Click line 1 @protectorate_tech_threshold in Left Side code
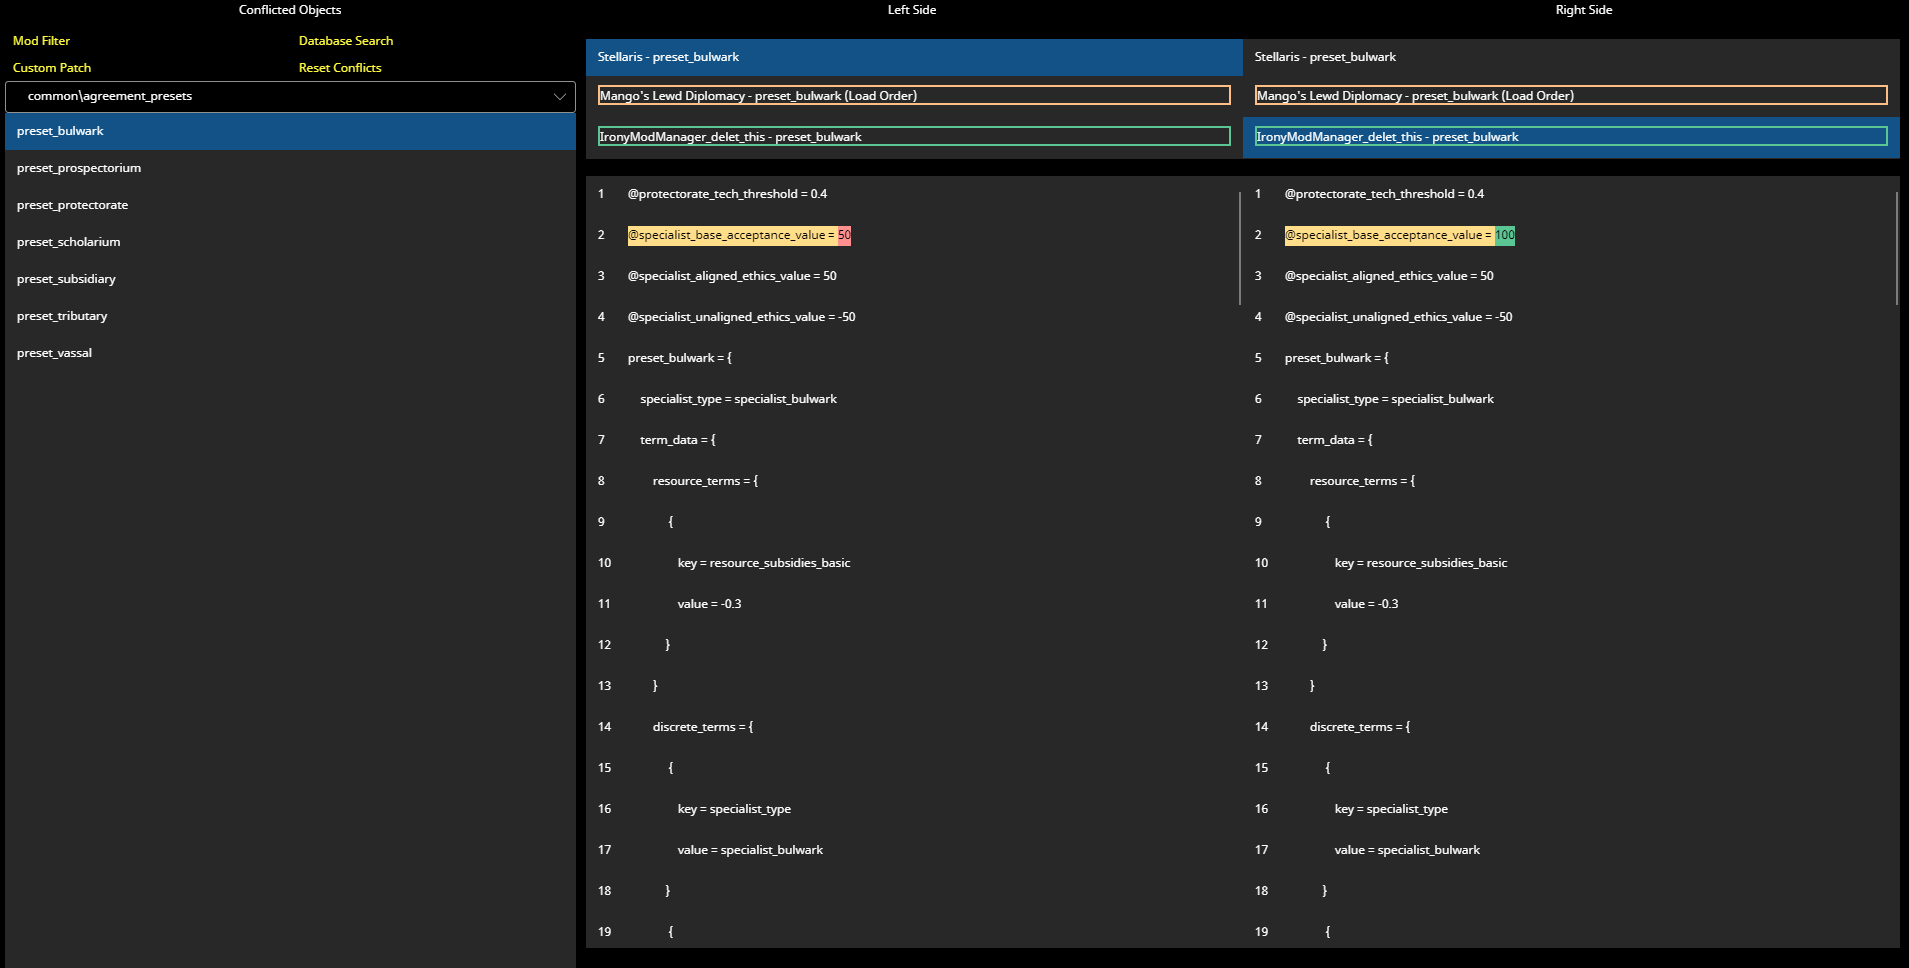 (727, 194)
